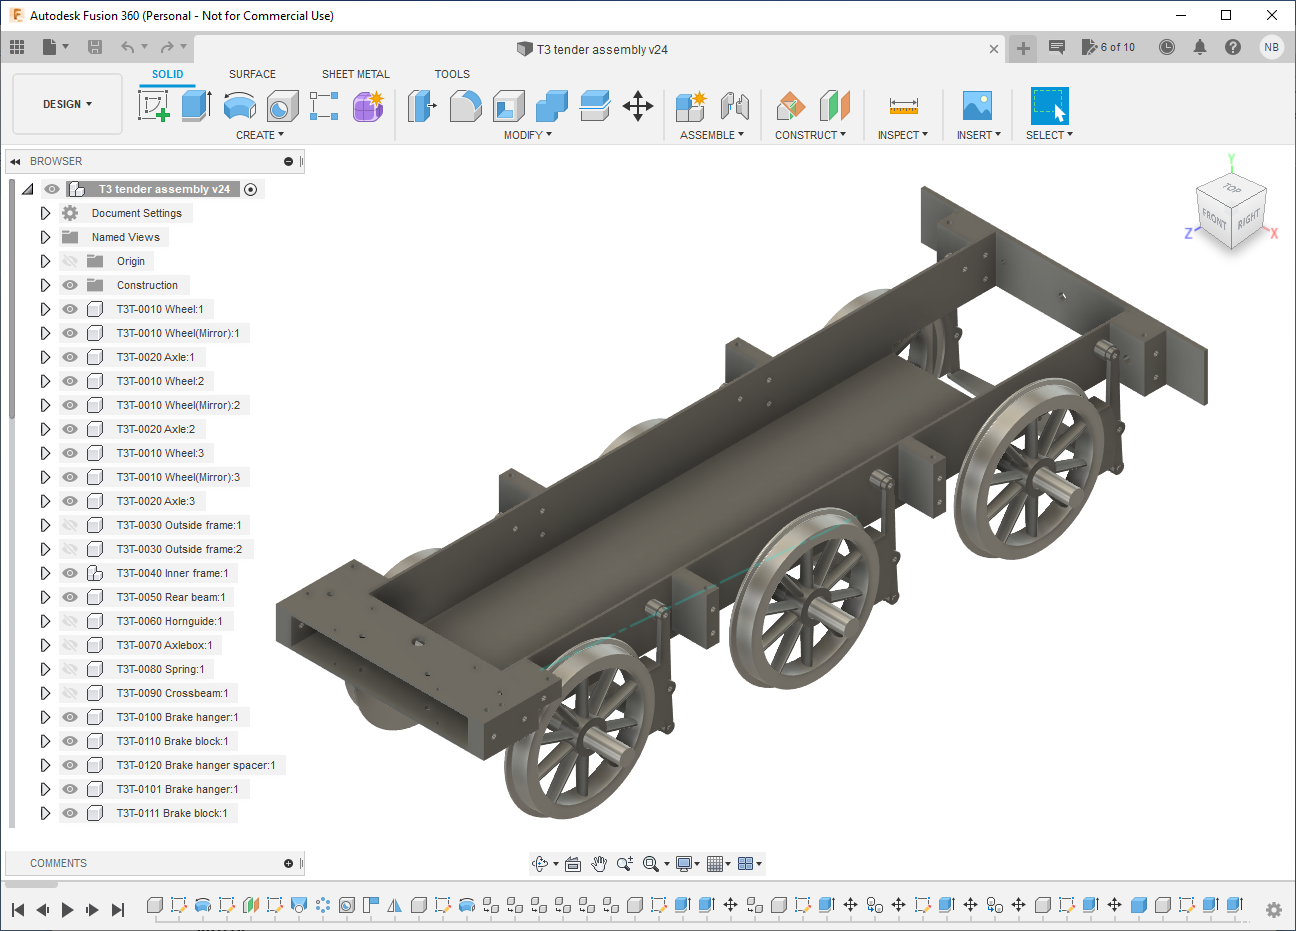Viewport: 1296px width, 931px height.
Task: Show the T3T-0070 Axlebox:1 component
Action: 70,645
